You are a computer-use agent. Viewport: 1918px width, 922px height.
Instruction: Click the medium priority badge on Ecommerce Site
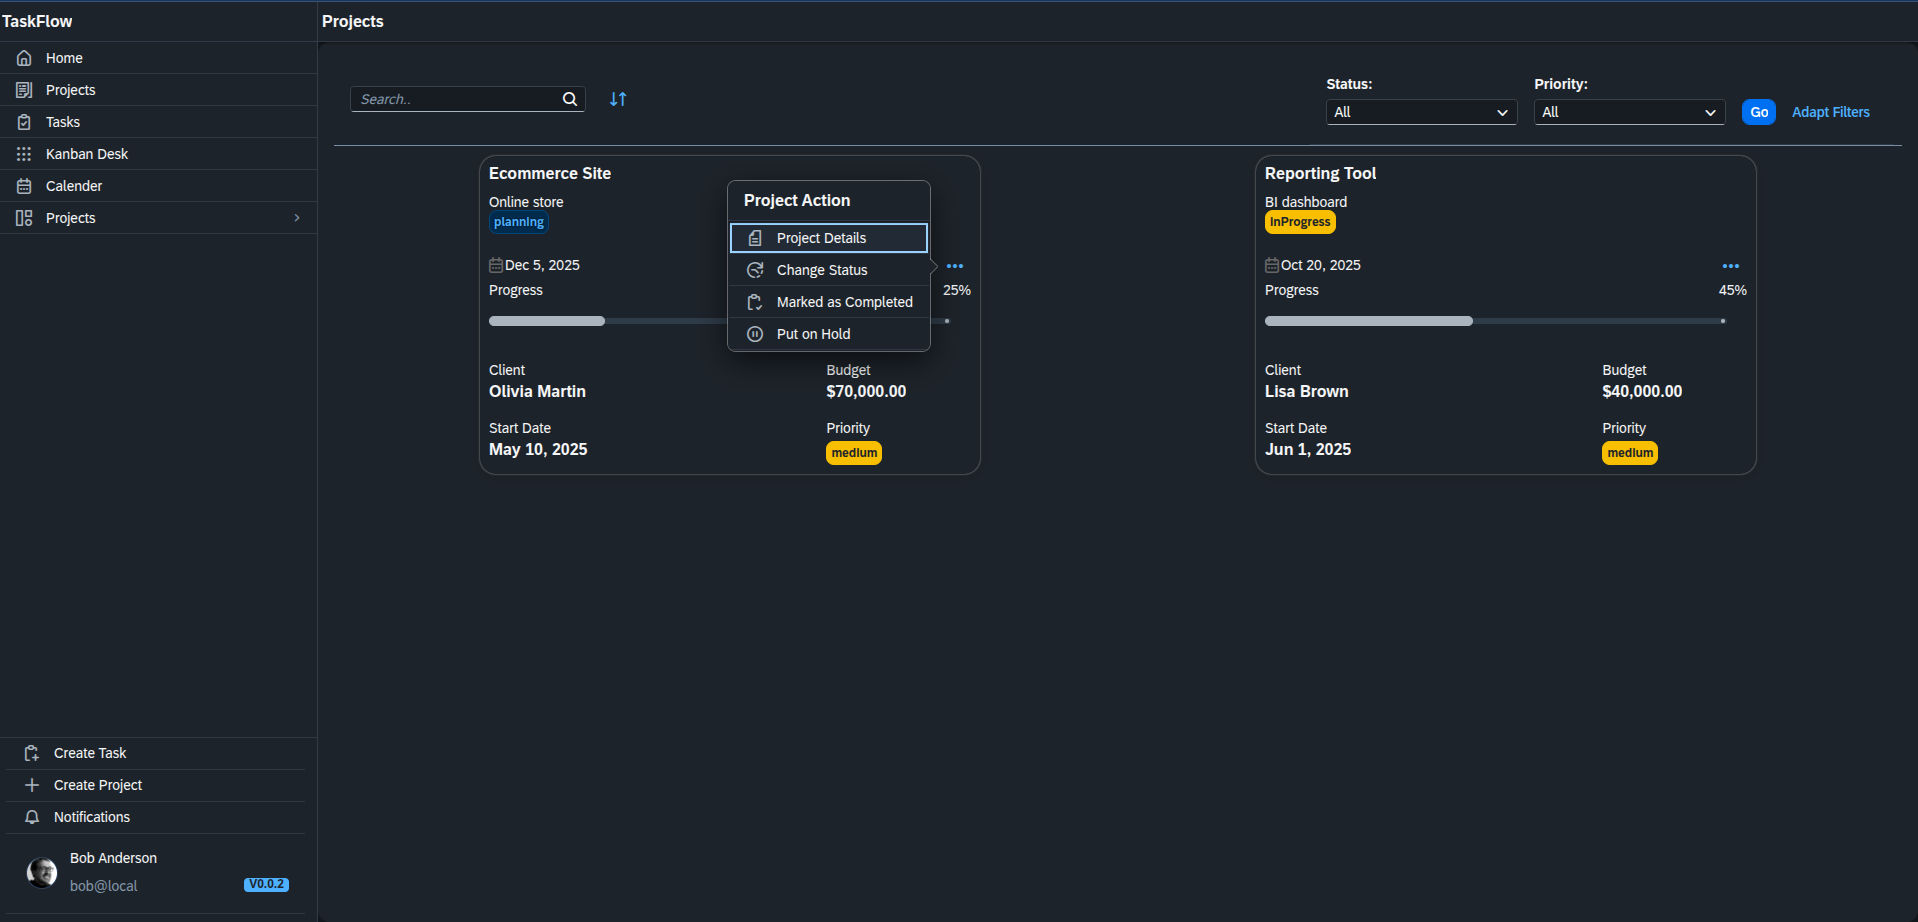854,453
